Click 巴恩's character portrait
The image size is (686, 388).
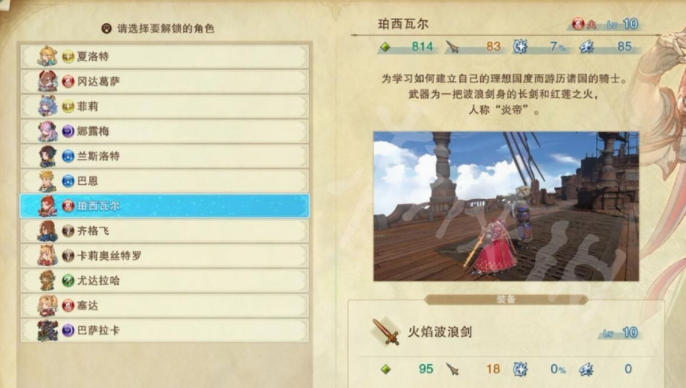48,181
